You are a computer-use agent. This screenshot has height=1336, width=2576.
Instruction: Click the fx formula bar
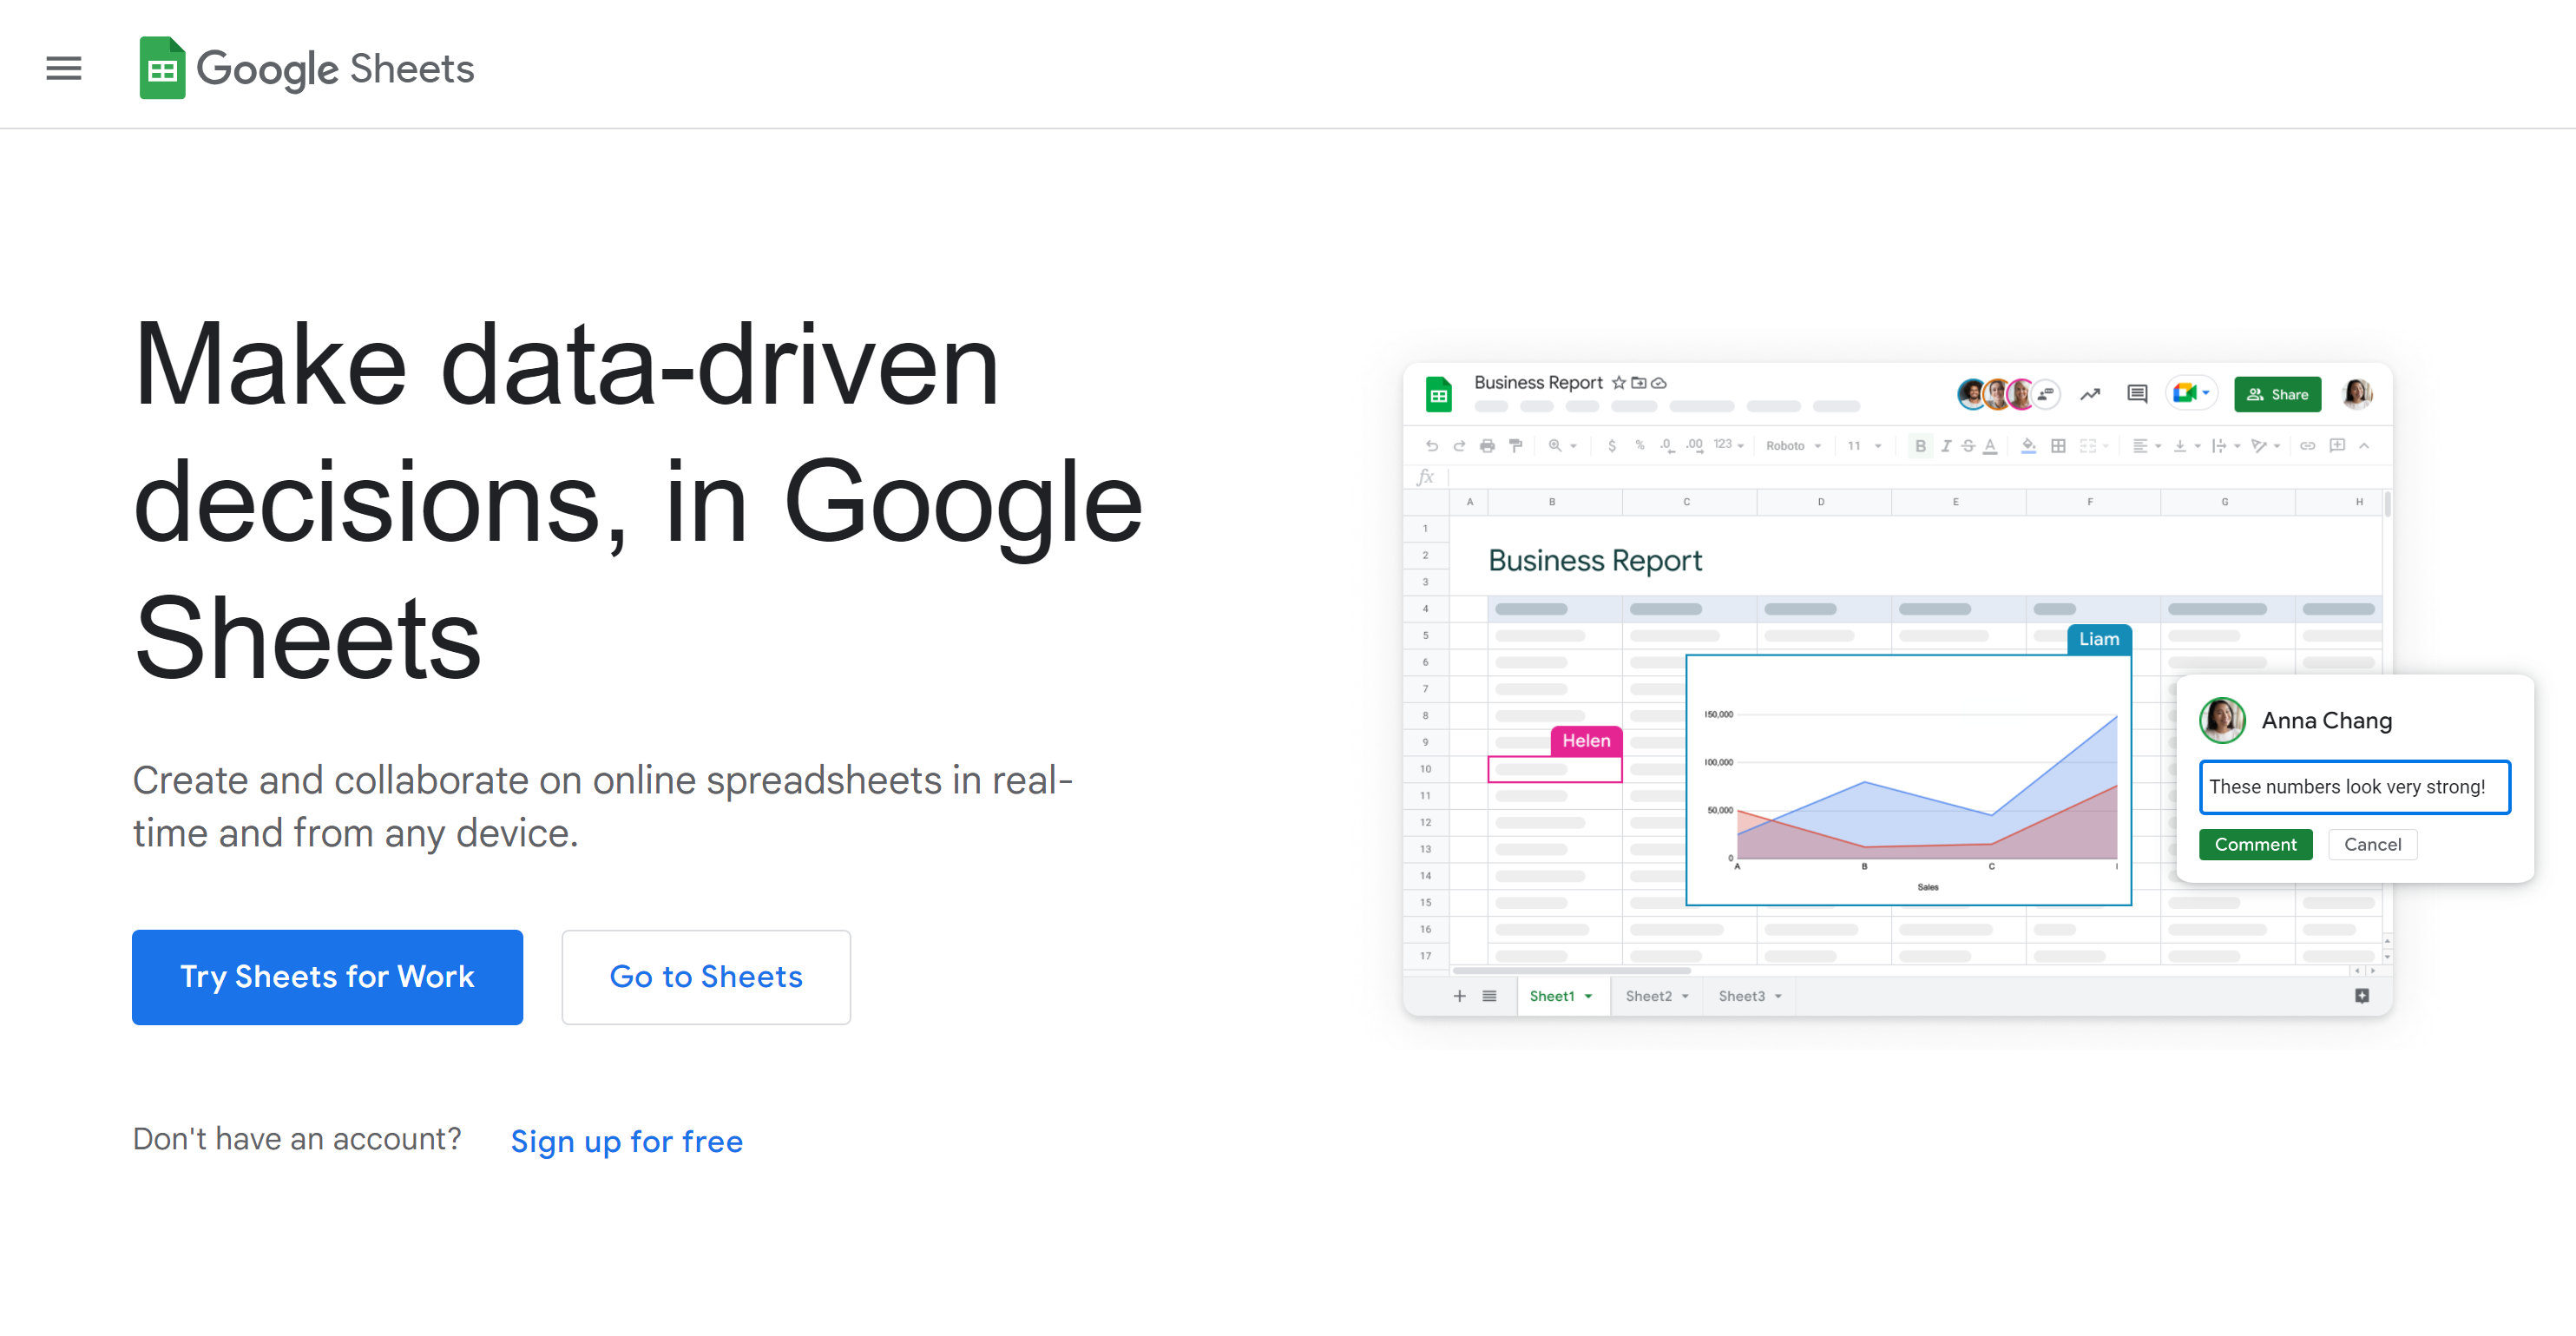point(1898,477)
